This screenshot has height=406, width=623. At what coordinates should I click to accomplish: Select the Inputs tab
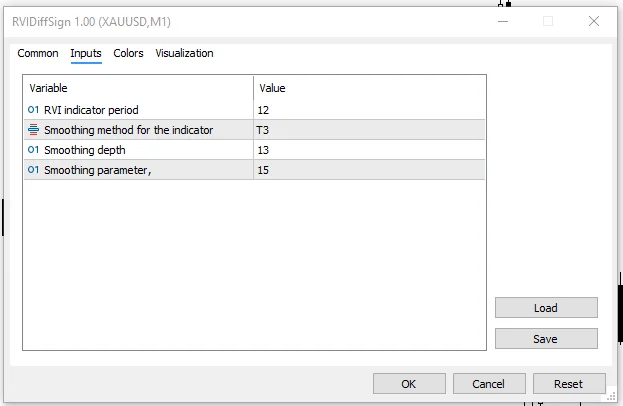point(86,53)
